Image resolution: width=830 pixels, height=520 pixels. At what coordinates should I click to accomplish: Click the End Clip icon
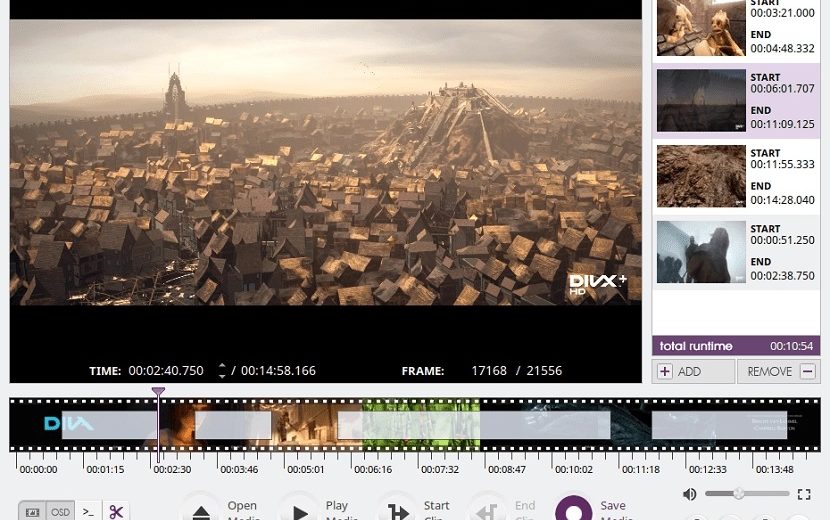point(487,512)
